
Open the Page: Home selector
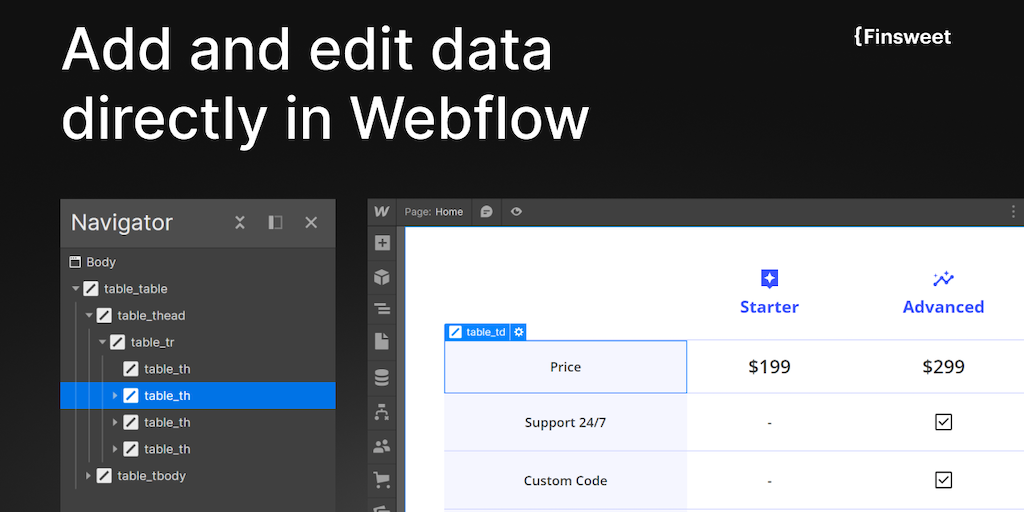coord(434,212)
